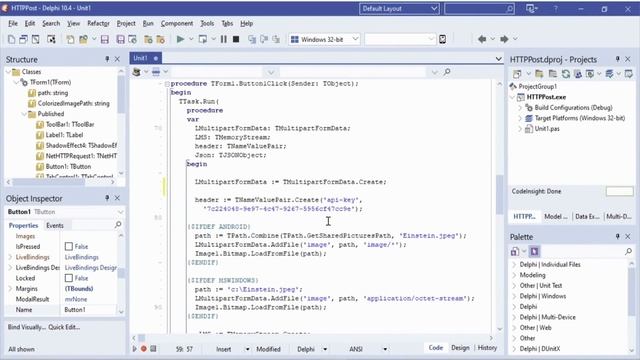
Task: Switch to the Events tab
Action: [x=55, y=225]
